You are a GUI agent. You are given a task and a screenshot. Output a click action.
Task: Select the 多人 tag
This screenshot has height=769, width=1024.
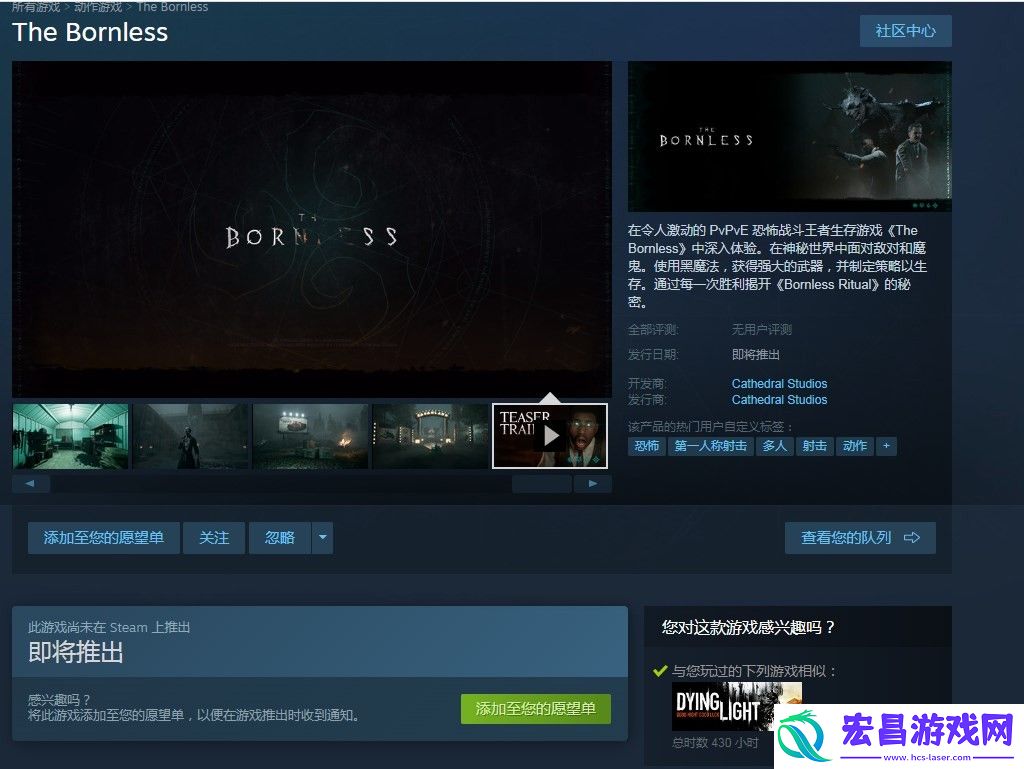[x=775, y=446]
